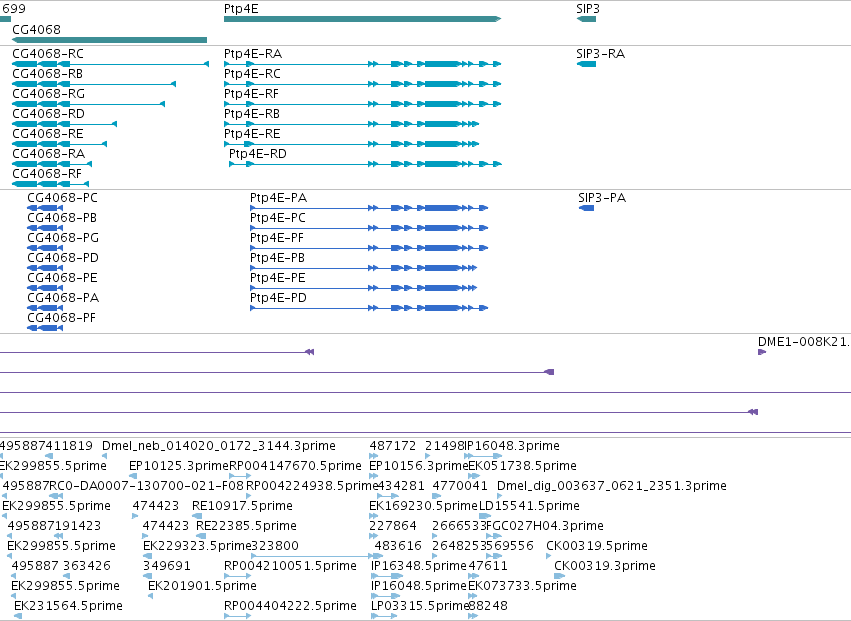Click transcript label CG4068-RA

pyautogui.click(x=48, y=154)
